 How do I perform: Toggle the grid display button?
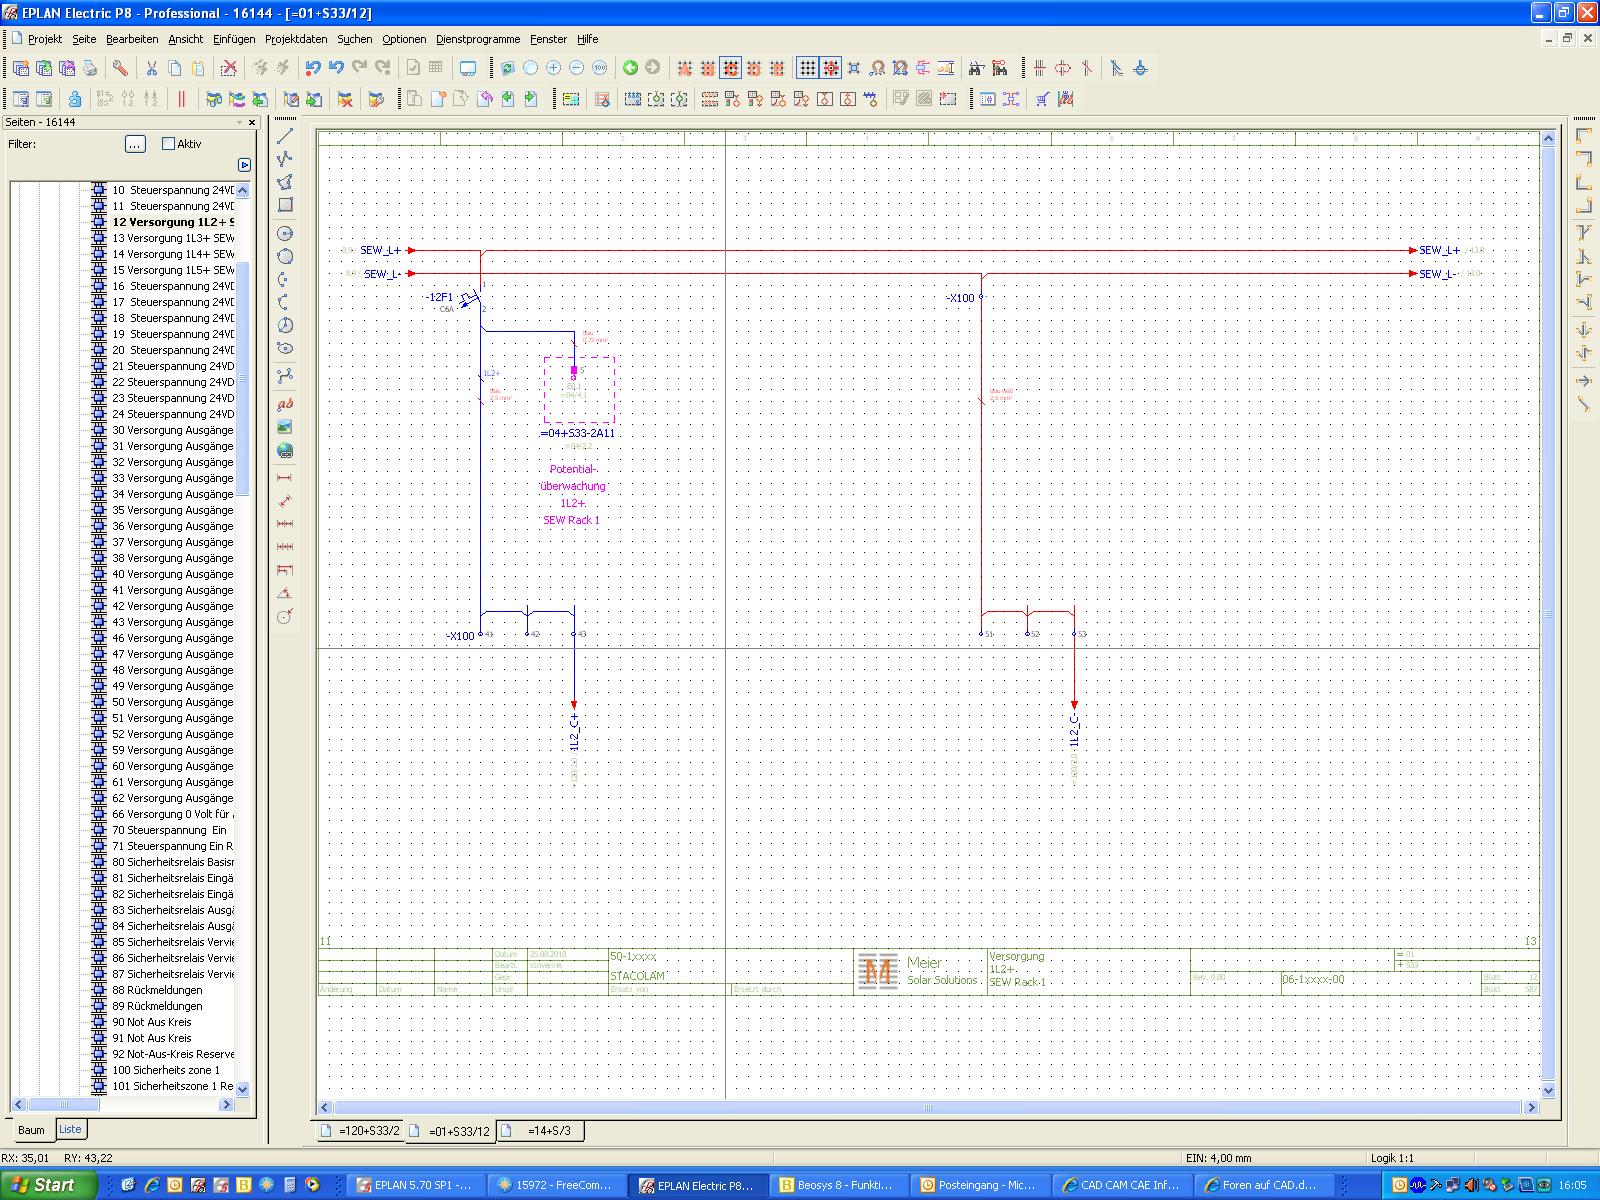pyautogui.click(x=807, y=68)
